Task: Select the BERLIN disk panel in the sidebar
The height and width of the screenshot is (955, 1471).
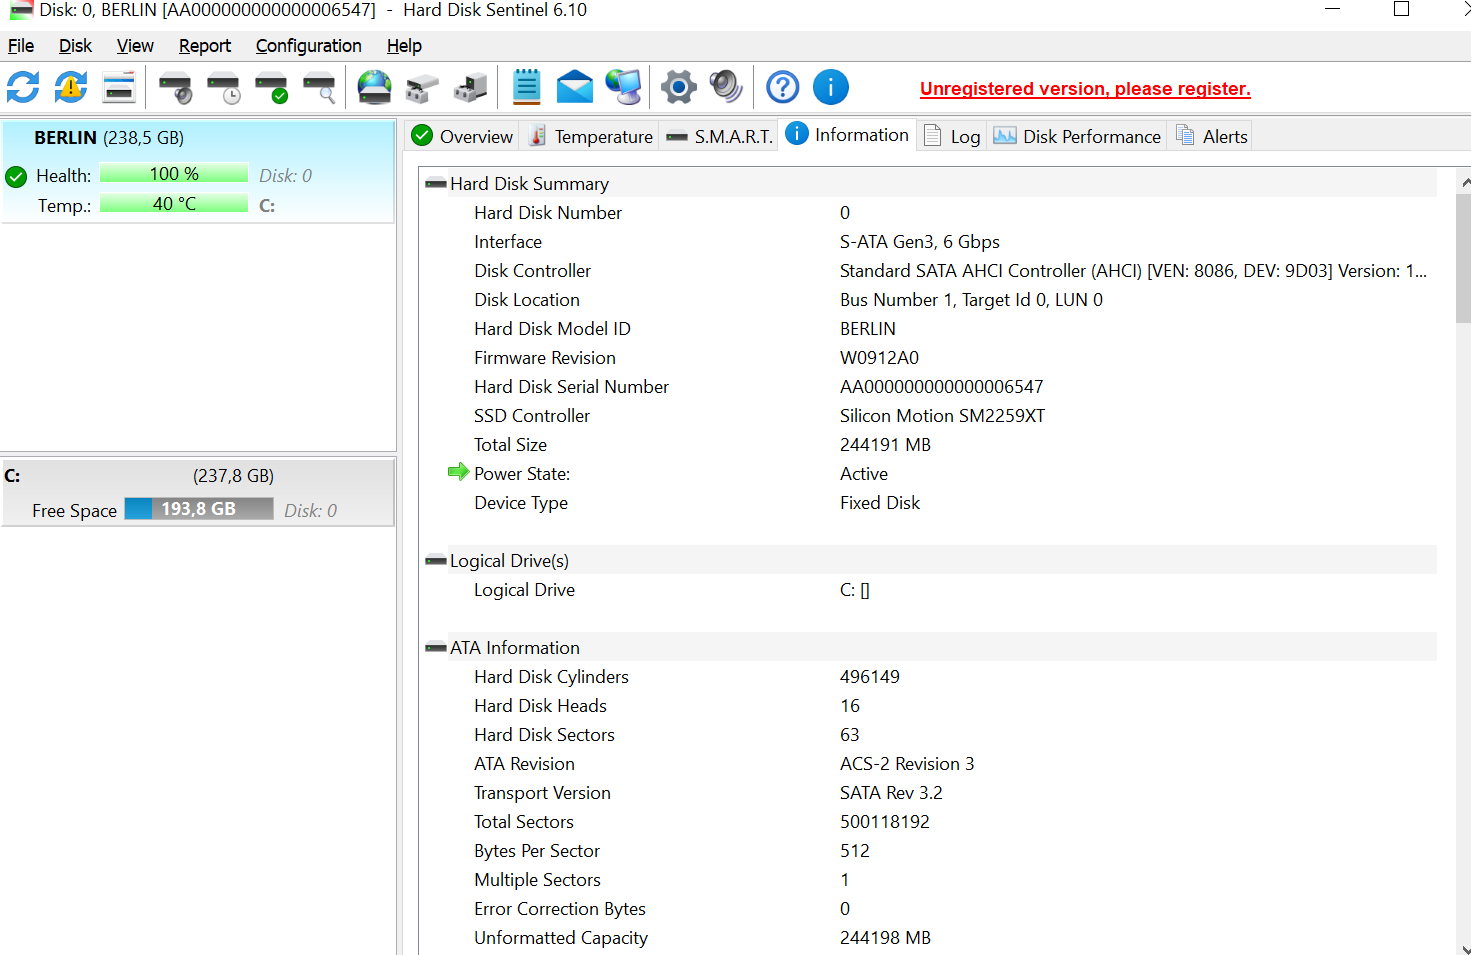Action: pos(197,170)
